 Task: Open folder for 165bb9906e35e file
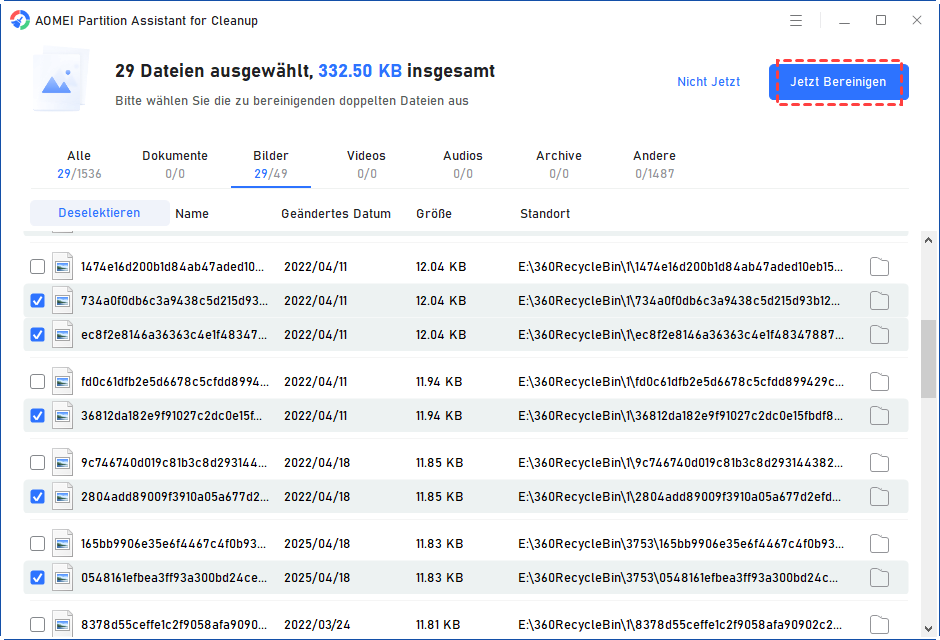(879, 544)
